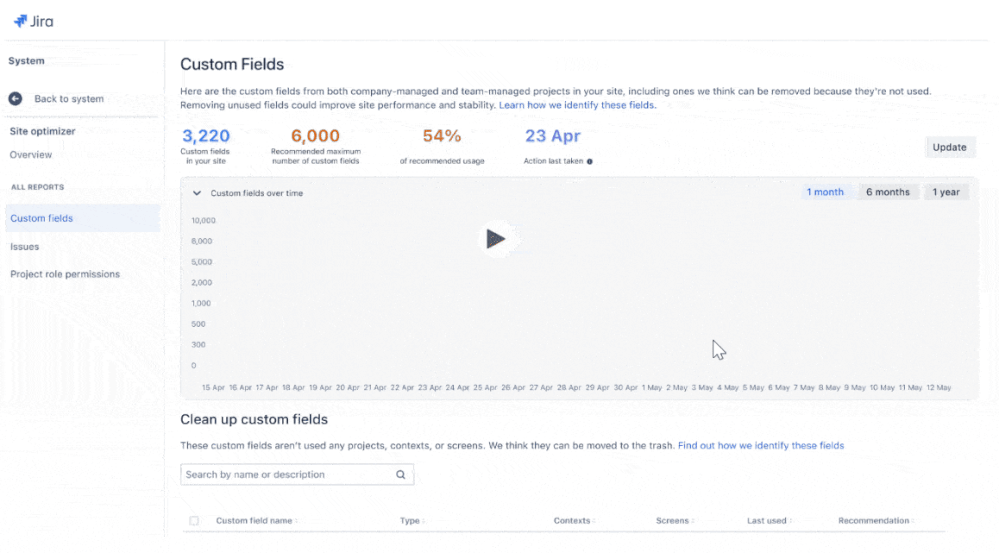Sort by Last used column
Viewport: 999px width, 553px height.
(x=769, y=521)
